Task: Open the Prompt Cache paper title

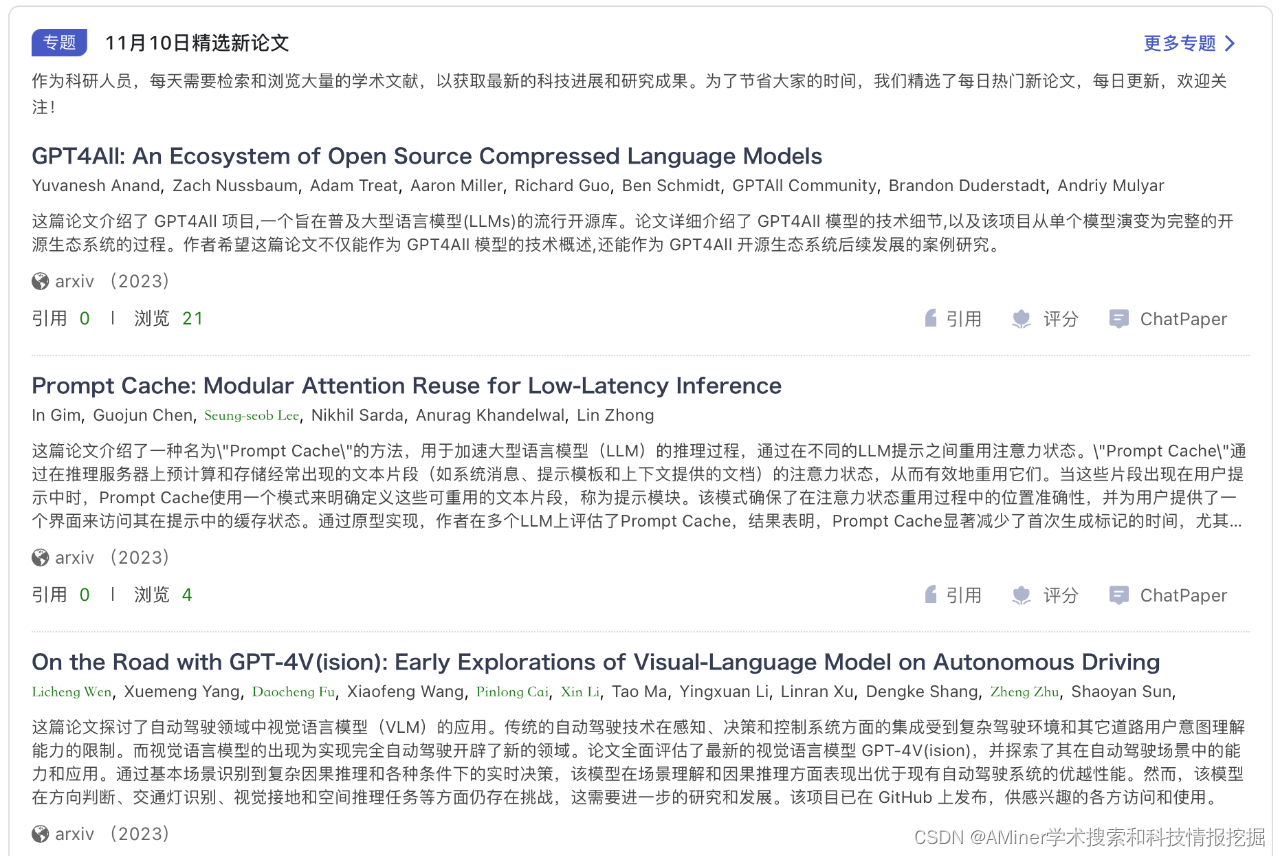Action: pos(407,386)
